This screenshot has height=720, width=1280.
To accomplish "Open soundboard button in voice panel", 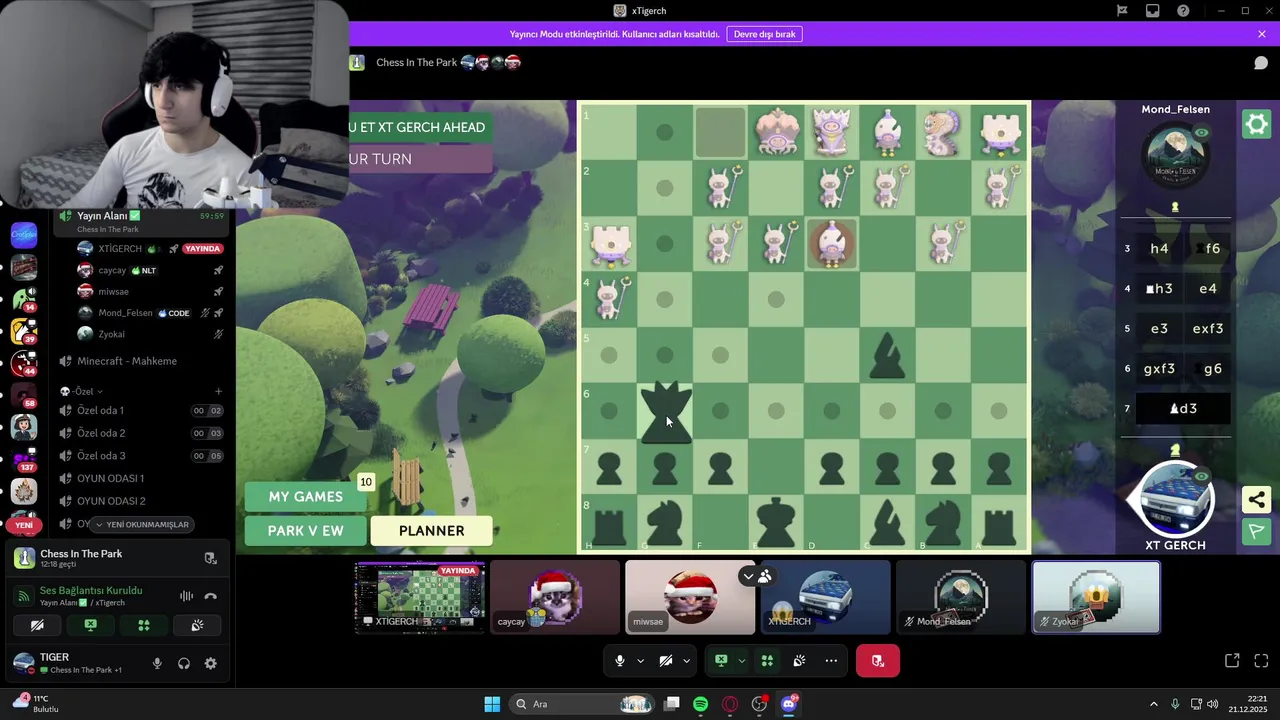I will click(197, 625).
